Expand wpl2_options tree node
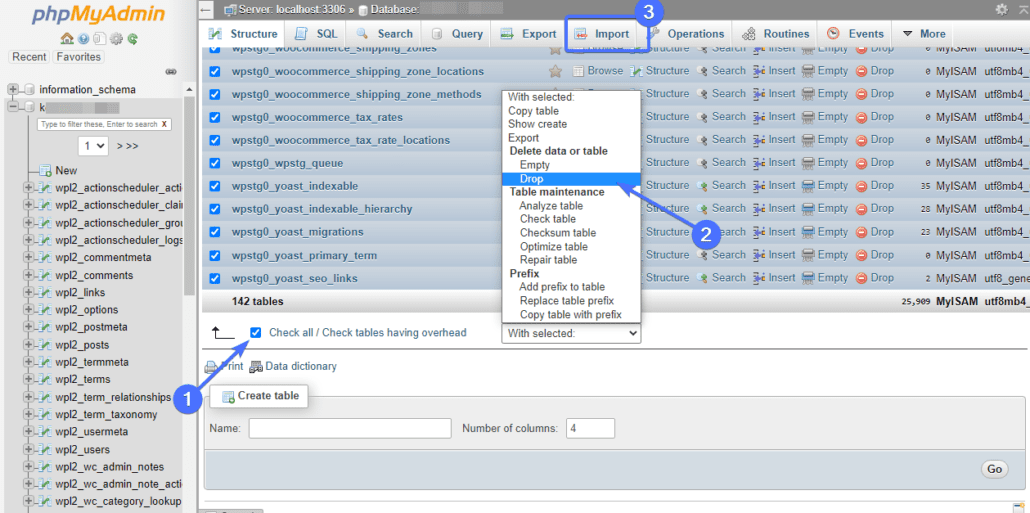 (x=28, y=309)
